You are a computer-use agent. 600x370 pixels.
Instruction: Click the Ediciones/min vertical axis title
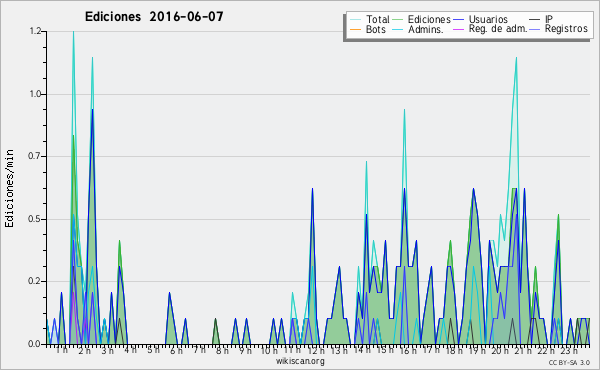(9, 188)
